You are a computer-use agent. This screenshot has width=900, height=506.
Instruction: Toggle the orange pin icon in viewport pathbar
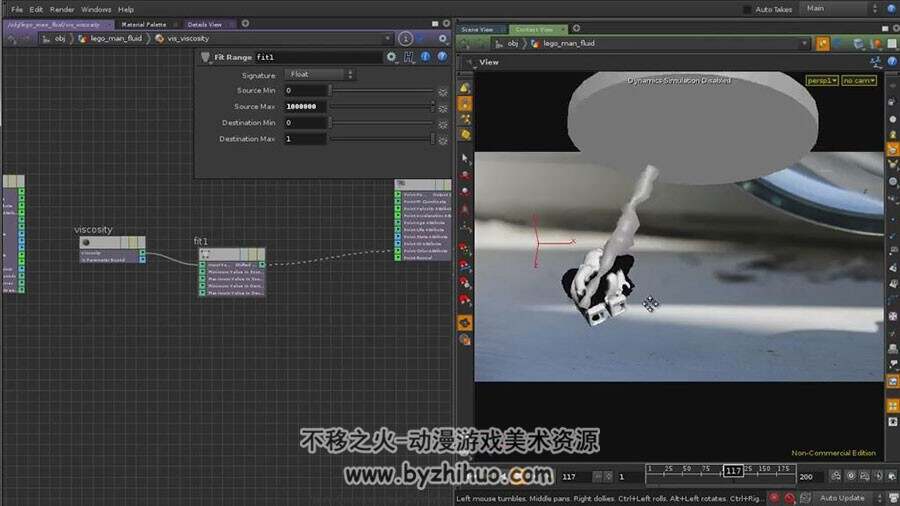(823, 44)
